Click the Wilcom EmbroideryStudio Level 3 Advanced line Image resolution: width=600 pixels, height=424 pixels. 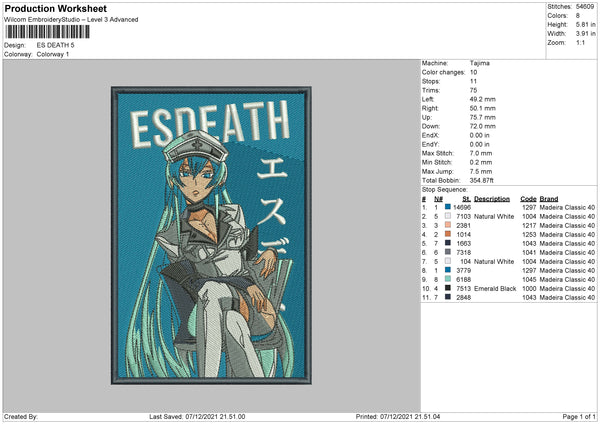click(71, 20)
